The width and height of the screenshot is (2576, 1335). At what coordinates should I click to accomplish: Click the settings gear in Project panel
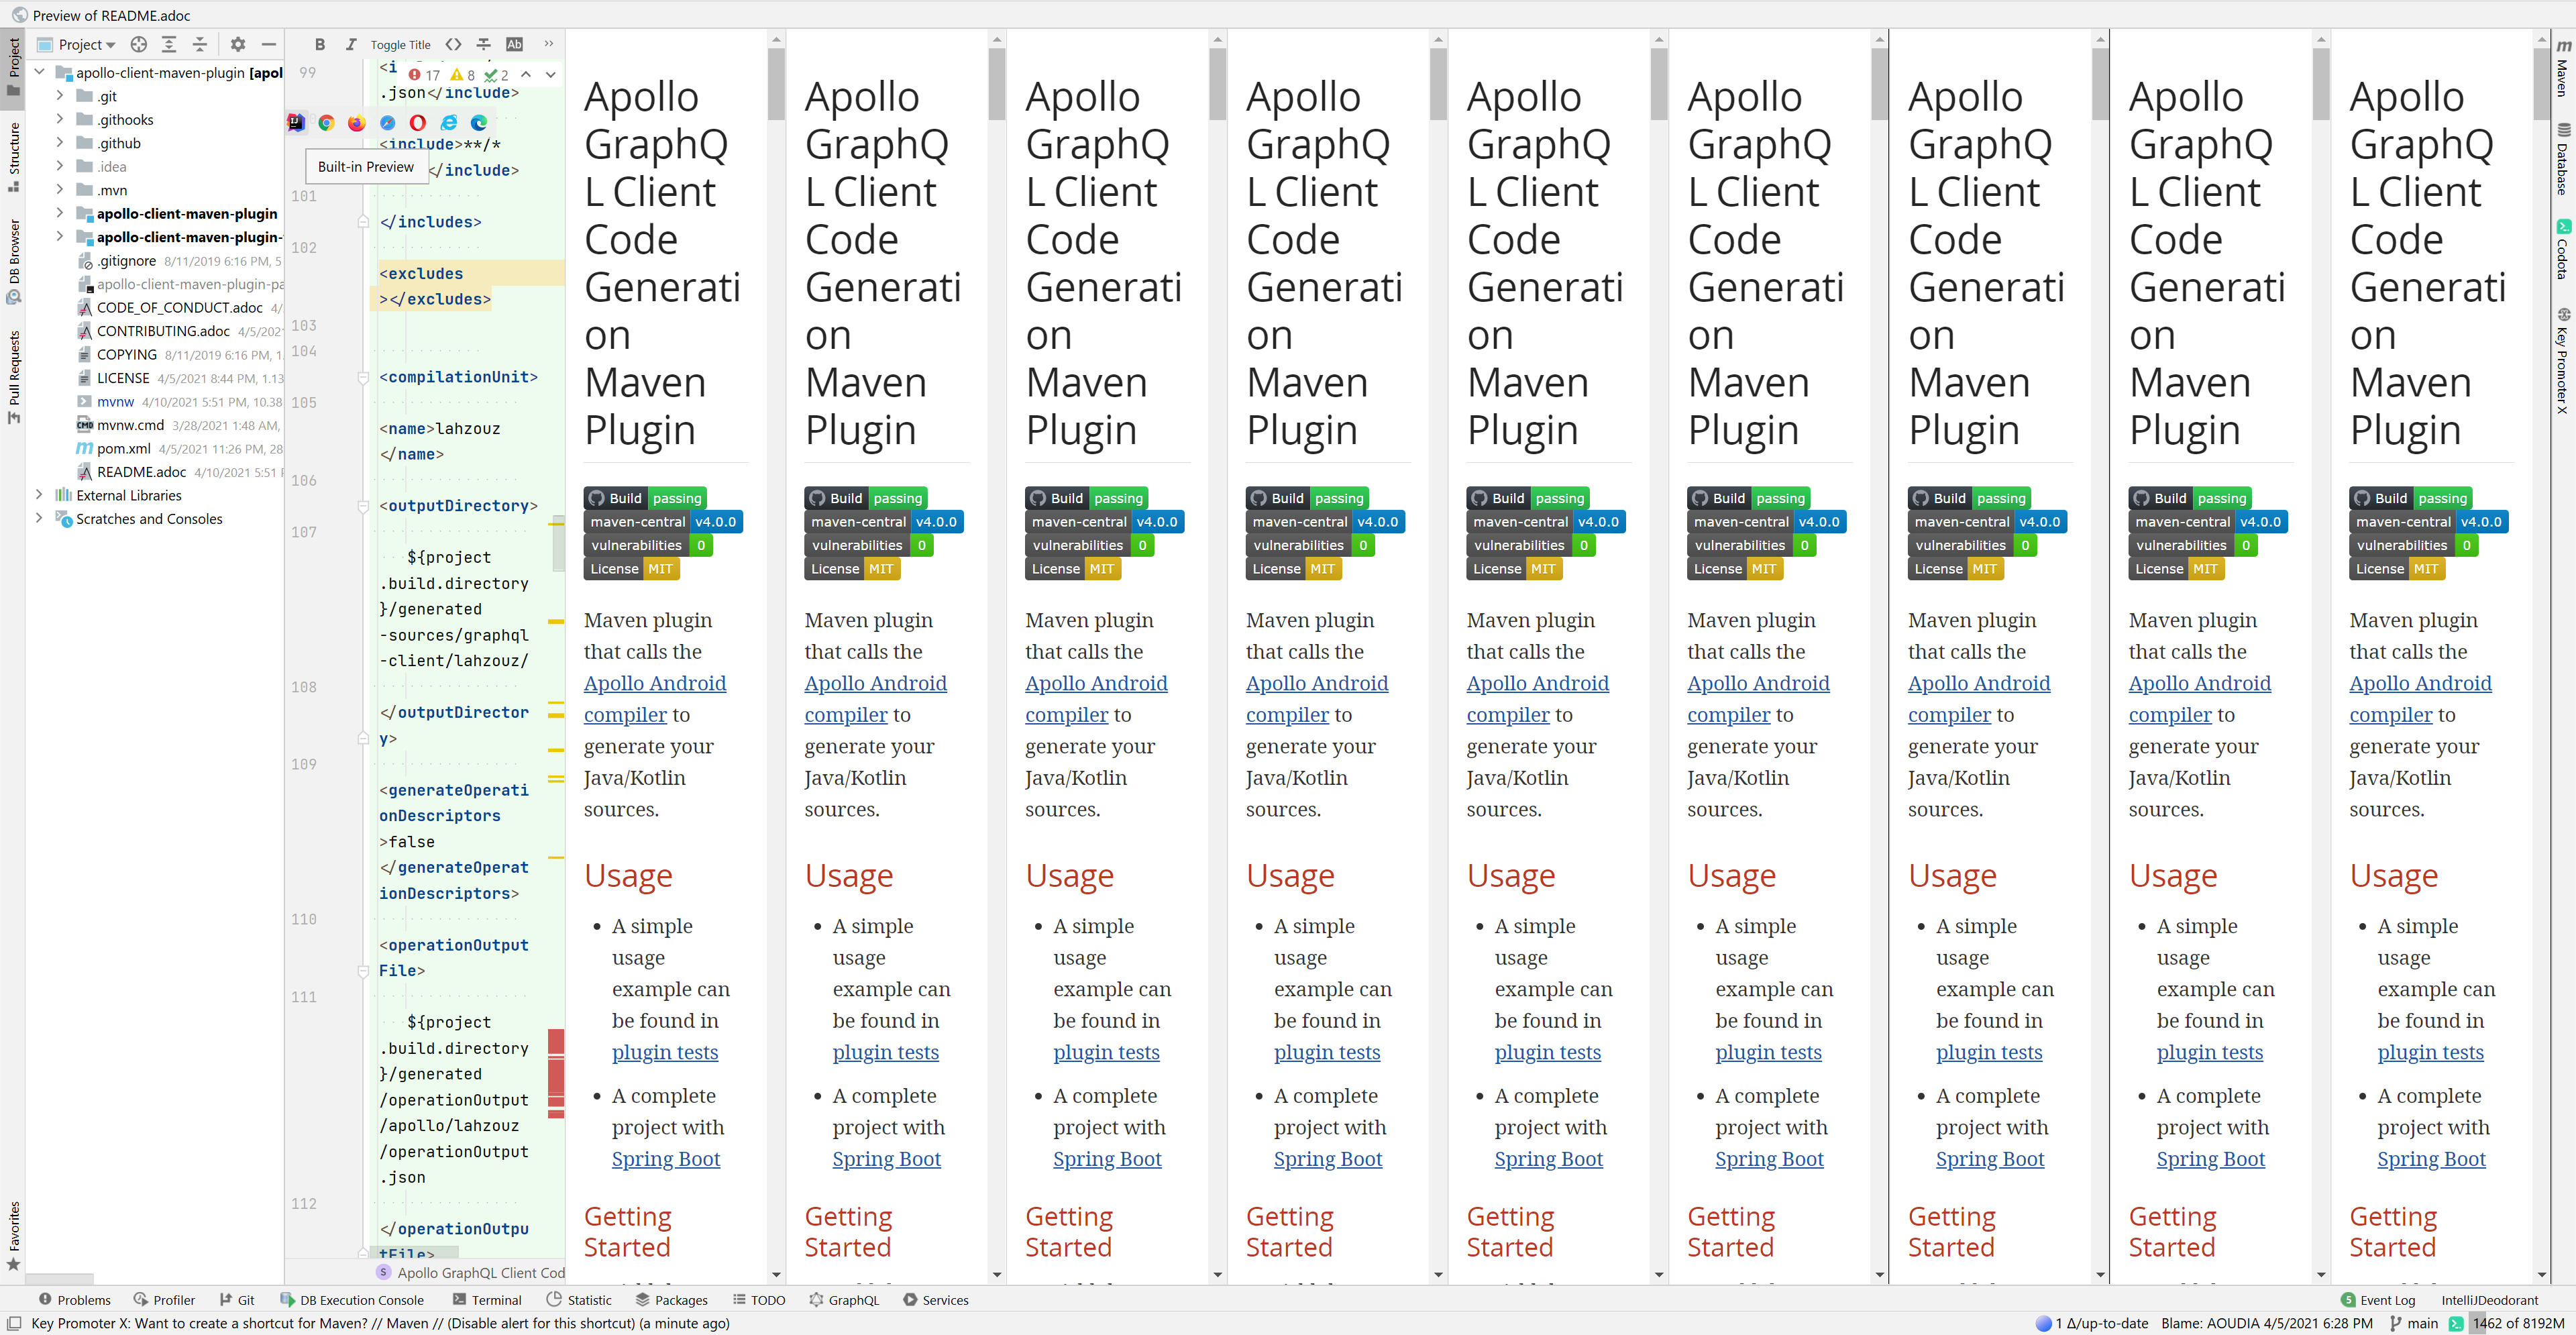click(238, 44)
